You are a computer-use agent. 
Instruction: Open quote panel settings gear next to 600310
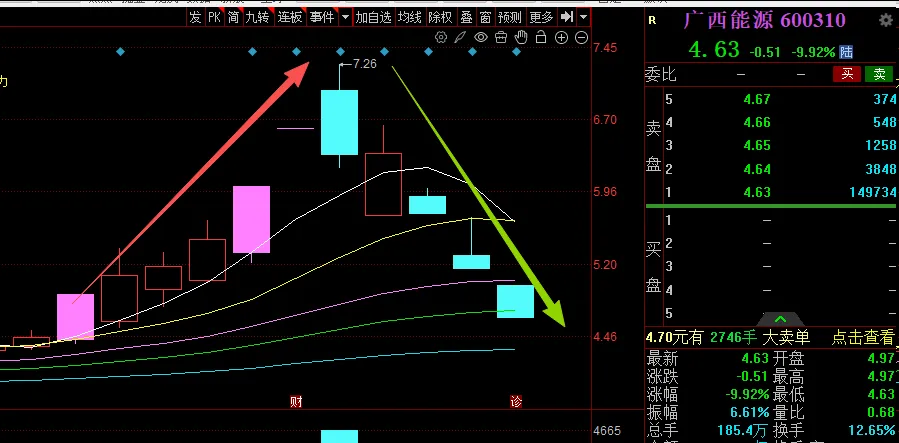[x=886, y=21]
